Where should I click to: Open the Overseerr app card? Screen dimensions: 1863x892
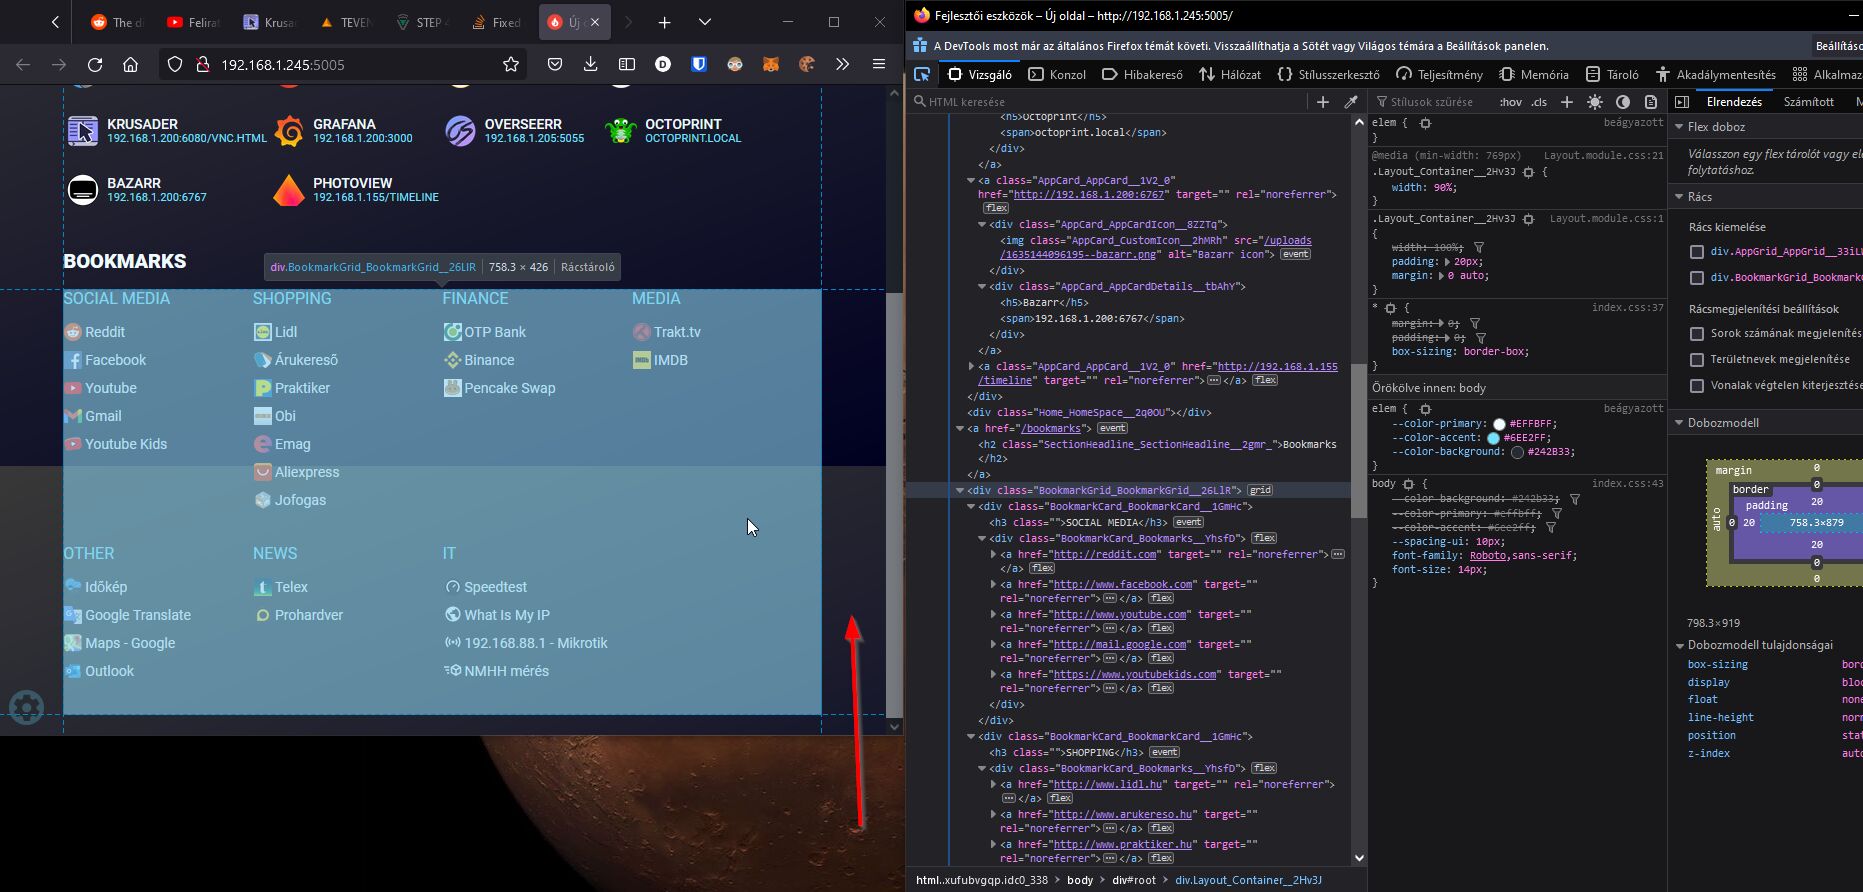pyautogui.click(x=515, y=131)
